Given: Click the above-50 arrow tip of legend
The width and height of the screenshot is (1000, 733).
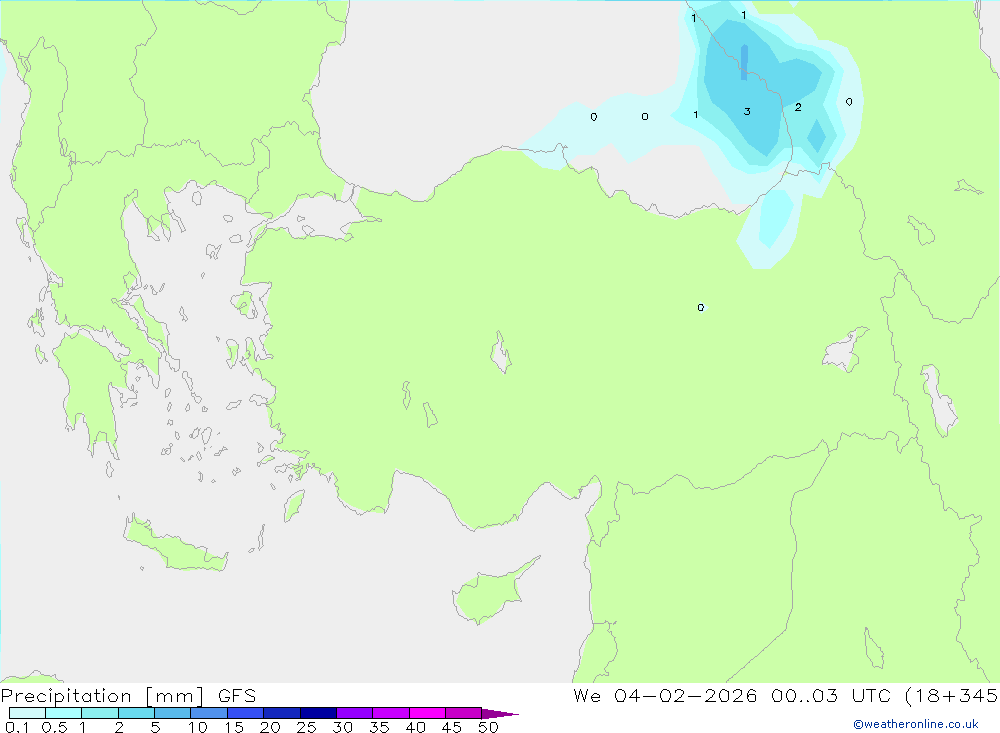Looking at the screenshot, I should (x=499, y=713).
